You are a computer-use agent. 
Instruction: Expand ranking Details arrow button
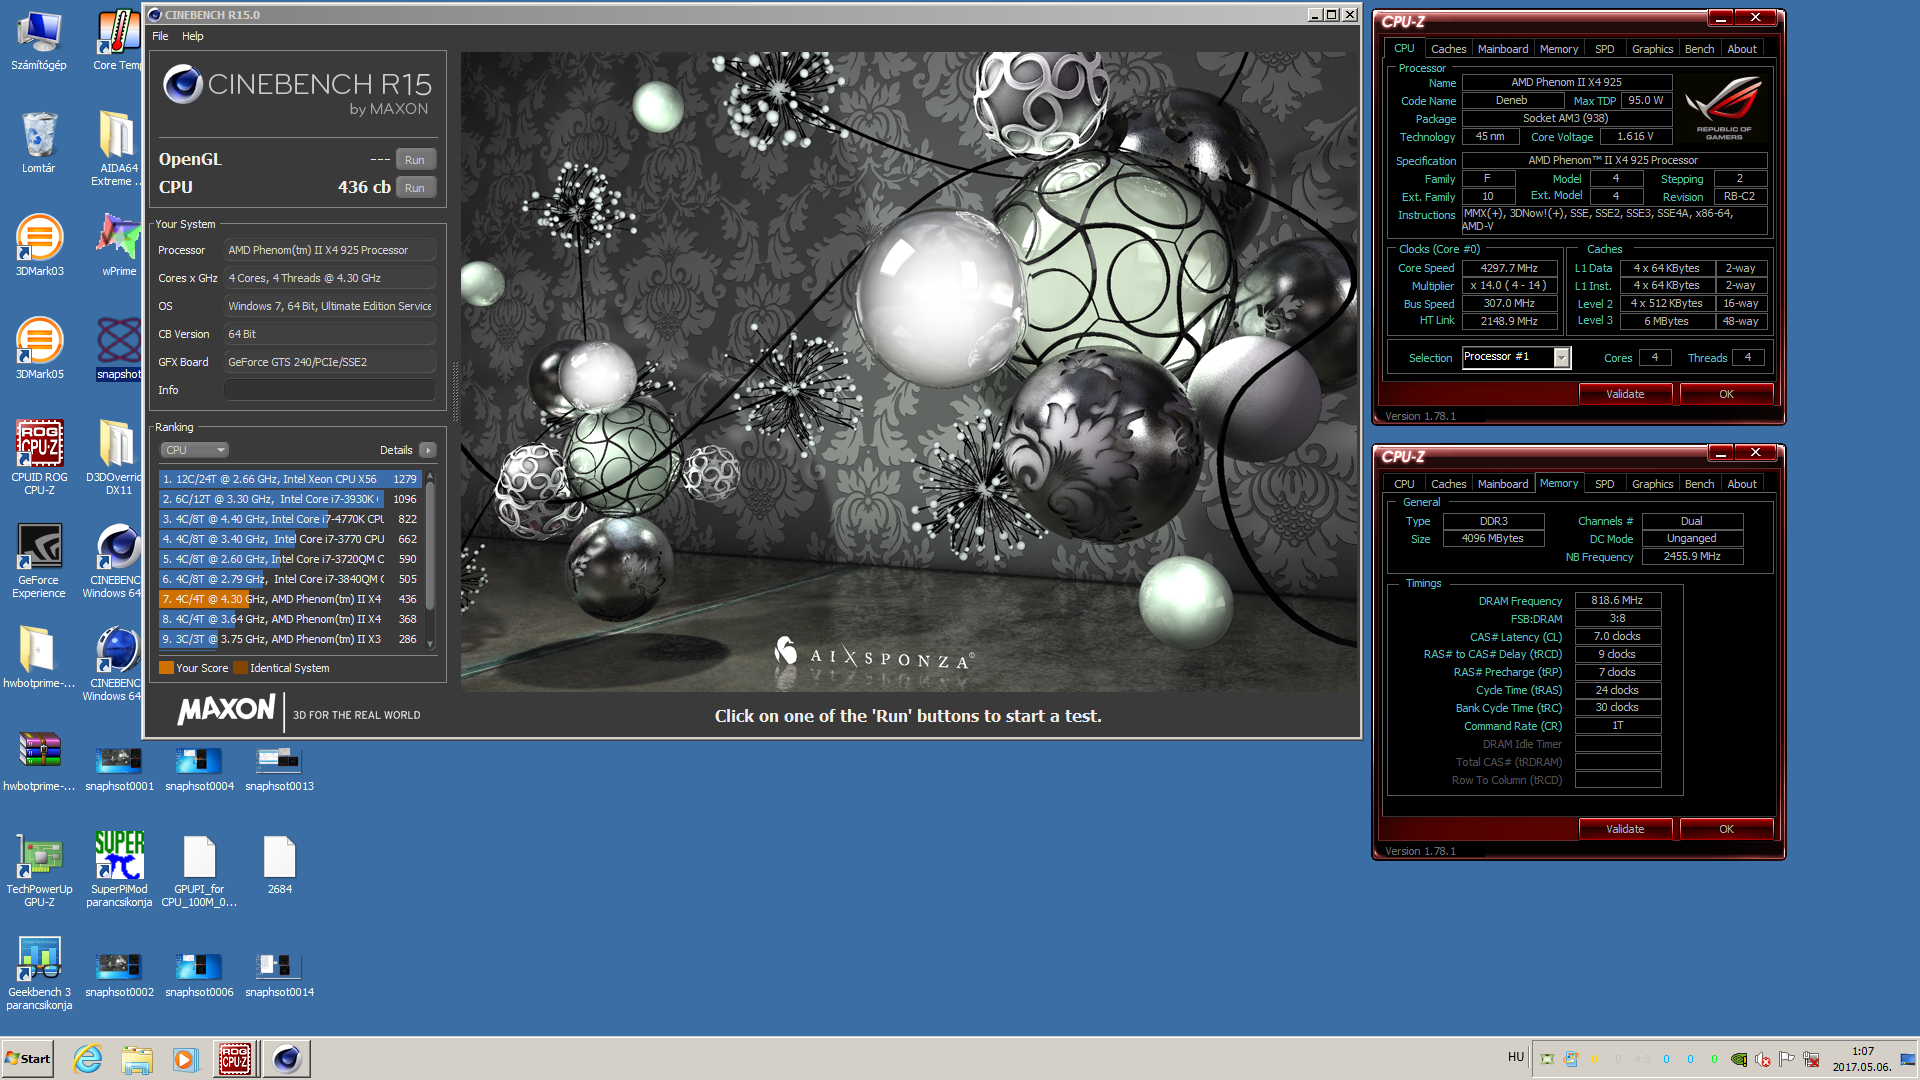coord(428,450)
